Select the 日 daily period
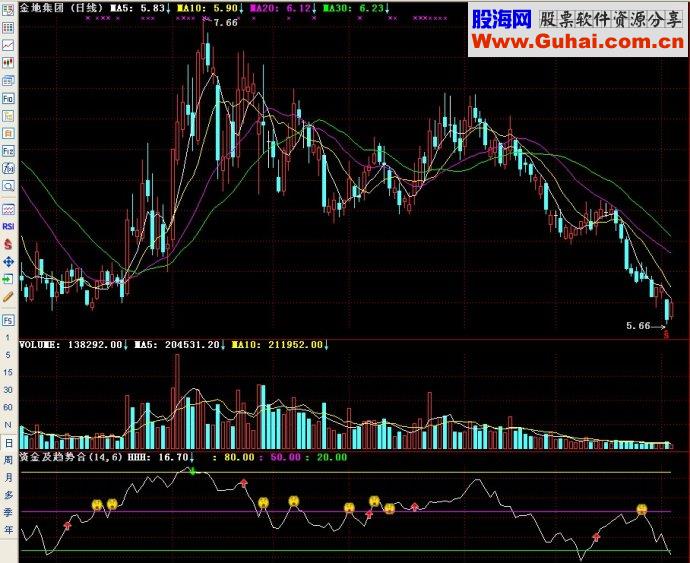The image size is (690, 563). tap(8, 443)
